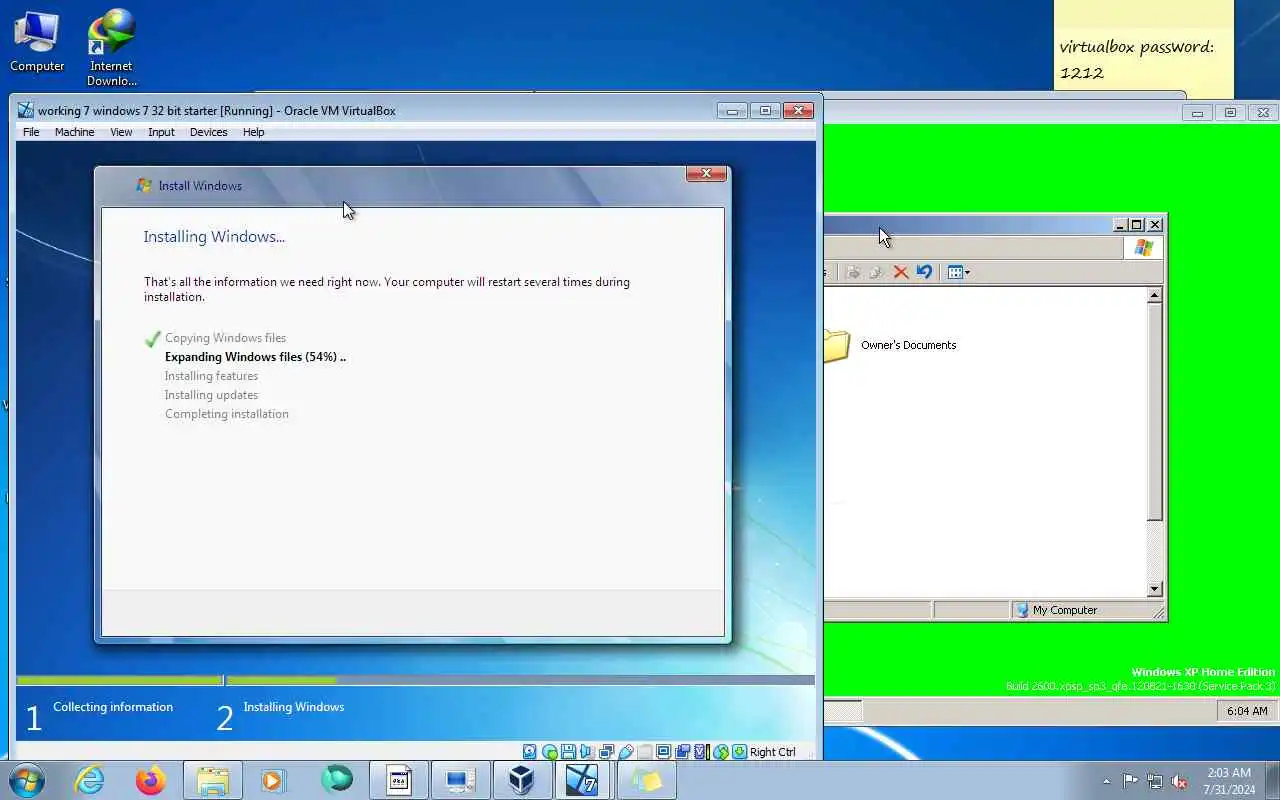Click the mouse integration indicator in VirtualBox status bar
This screenshot has width=1280, height=800.
720,752
